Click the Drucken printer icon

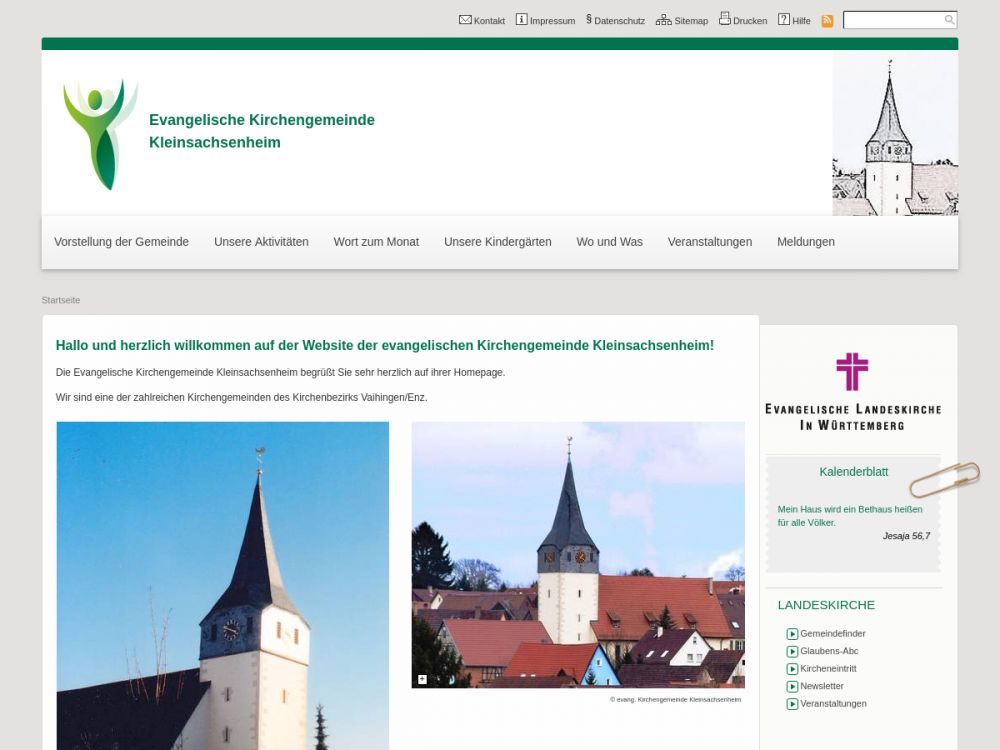tap(724, 19)
